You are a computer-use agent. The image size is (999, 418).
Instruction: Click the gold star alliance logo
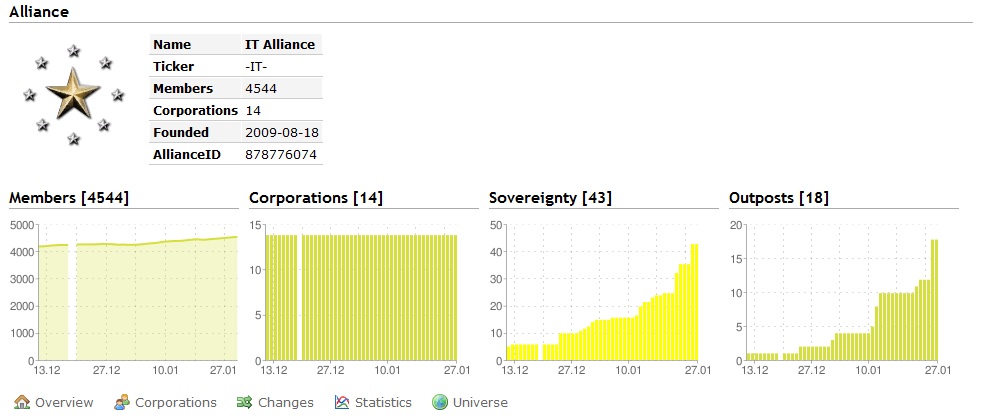pyautogui.click(x=74, y=94)
